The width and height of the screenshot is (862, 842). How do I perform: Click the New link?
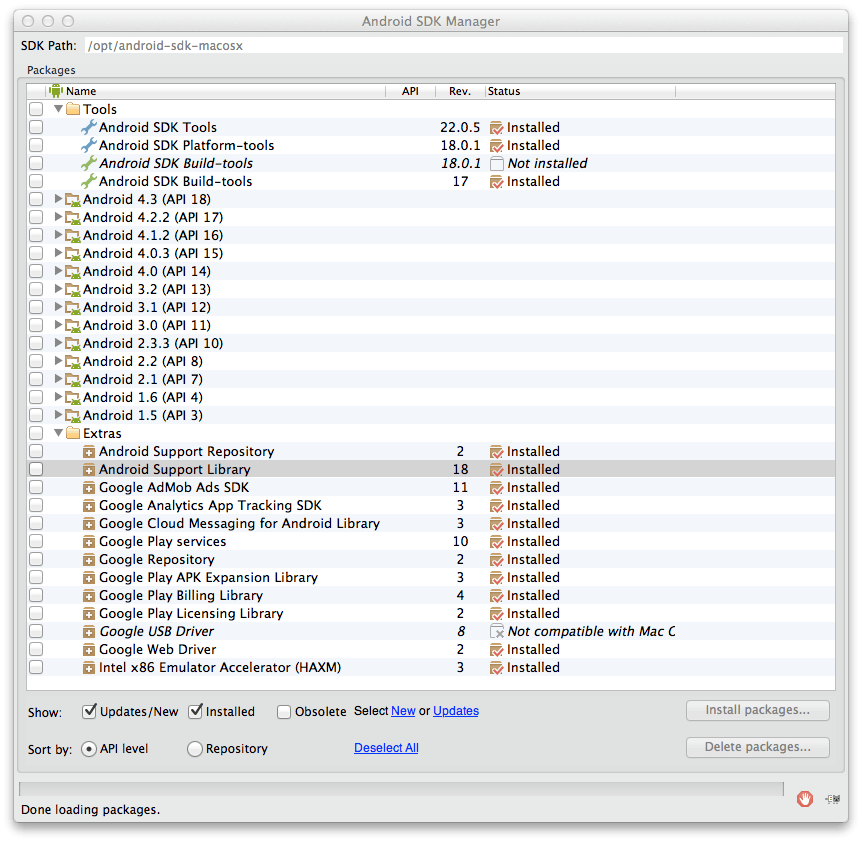(x=403, y=711)
